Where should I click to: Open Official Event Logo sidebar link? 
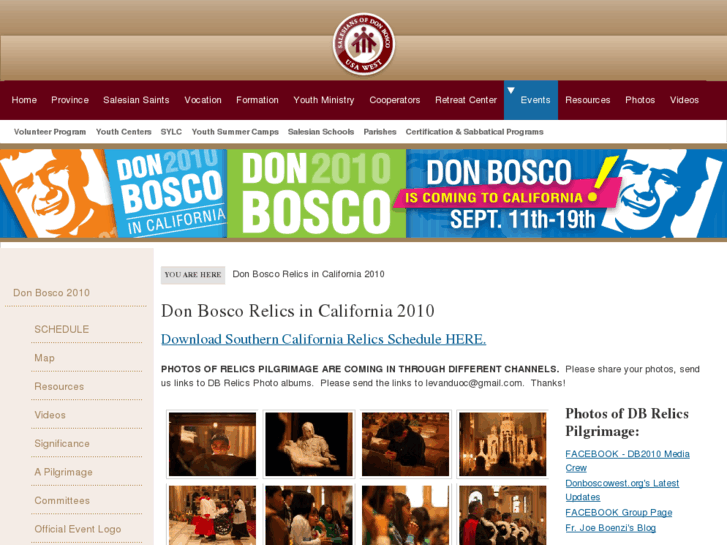pos(77,529)
